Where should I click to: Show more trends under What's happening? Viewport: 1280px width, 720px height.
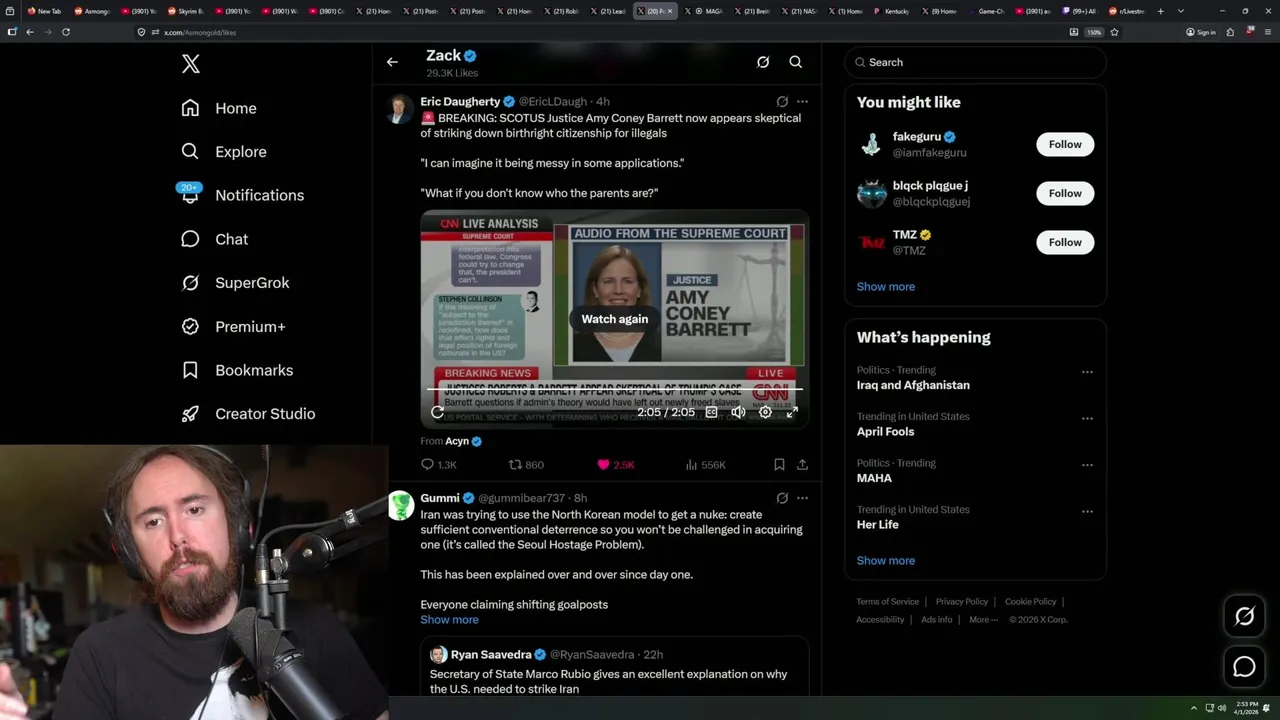(885, 561)
